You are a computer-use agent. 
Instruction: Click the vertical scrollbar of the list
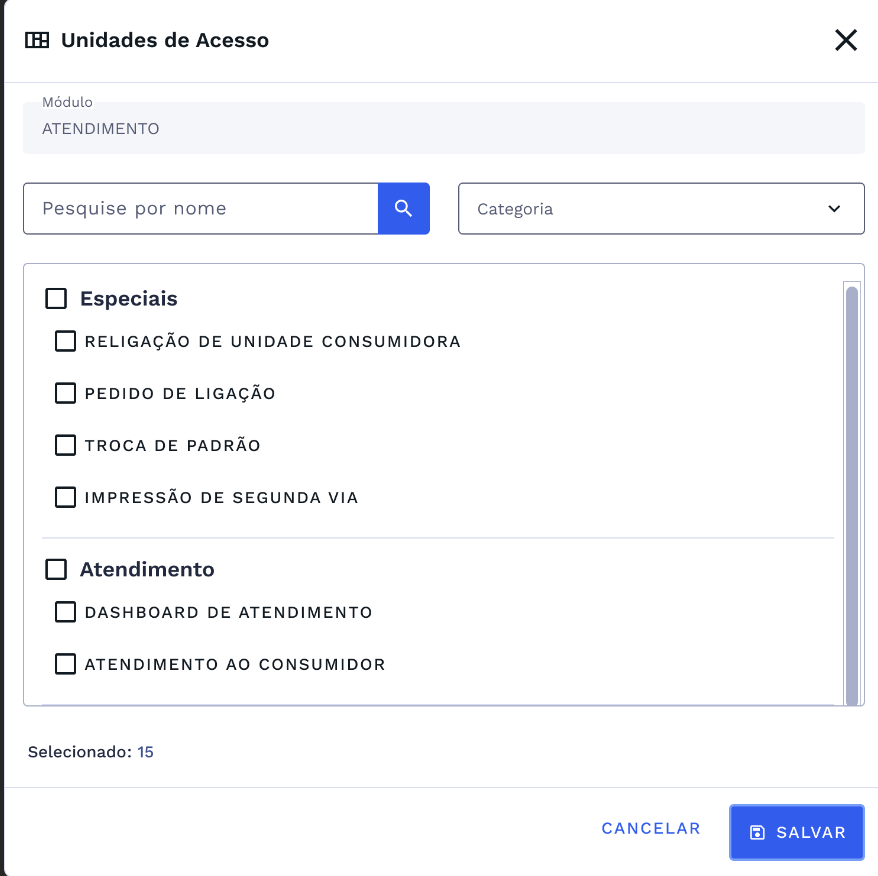point(851,400)
